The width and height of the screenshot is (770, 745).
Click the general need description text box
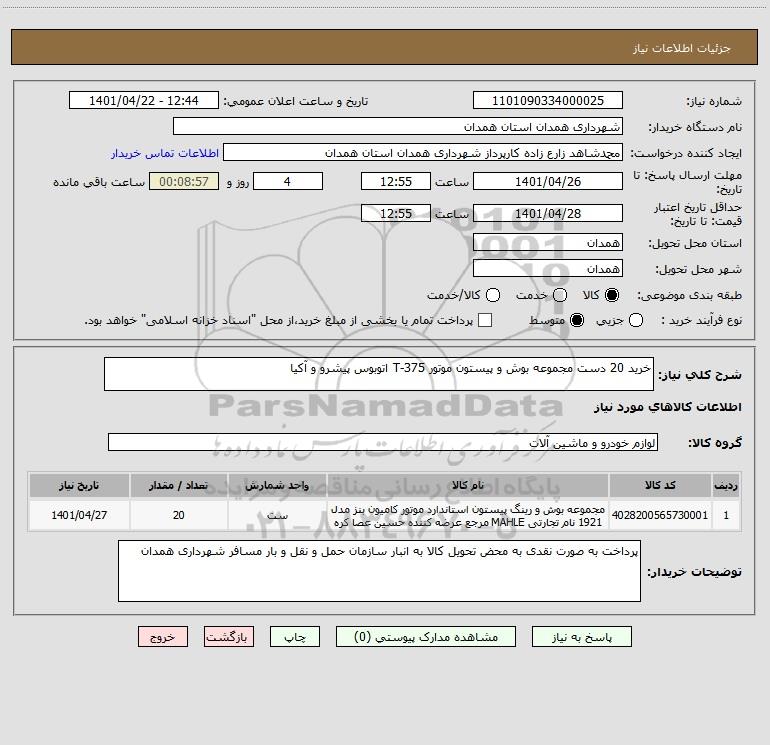tap(379, 374)
